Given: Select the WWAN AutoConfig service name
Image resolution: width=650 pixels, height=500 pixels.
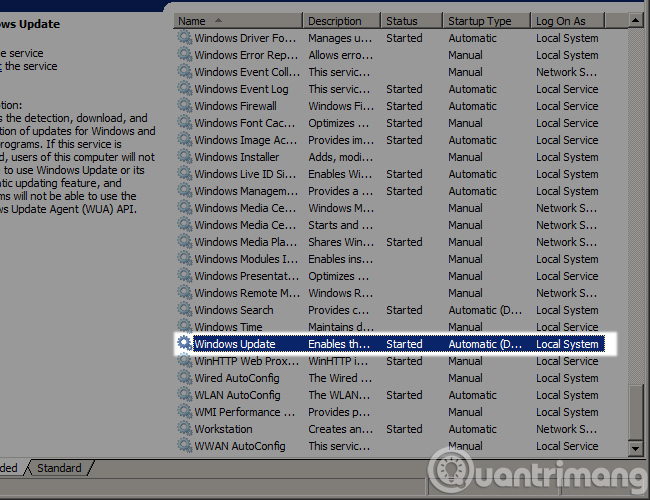Looking at the screenshot, I should click(240, 446).
